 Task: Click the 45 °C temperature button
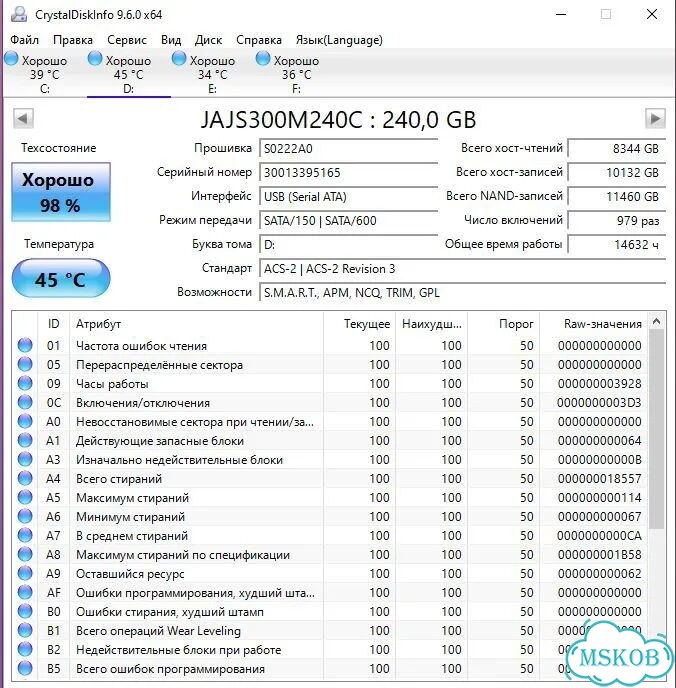tap(61, 279)
